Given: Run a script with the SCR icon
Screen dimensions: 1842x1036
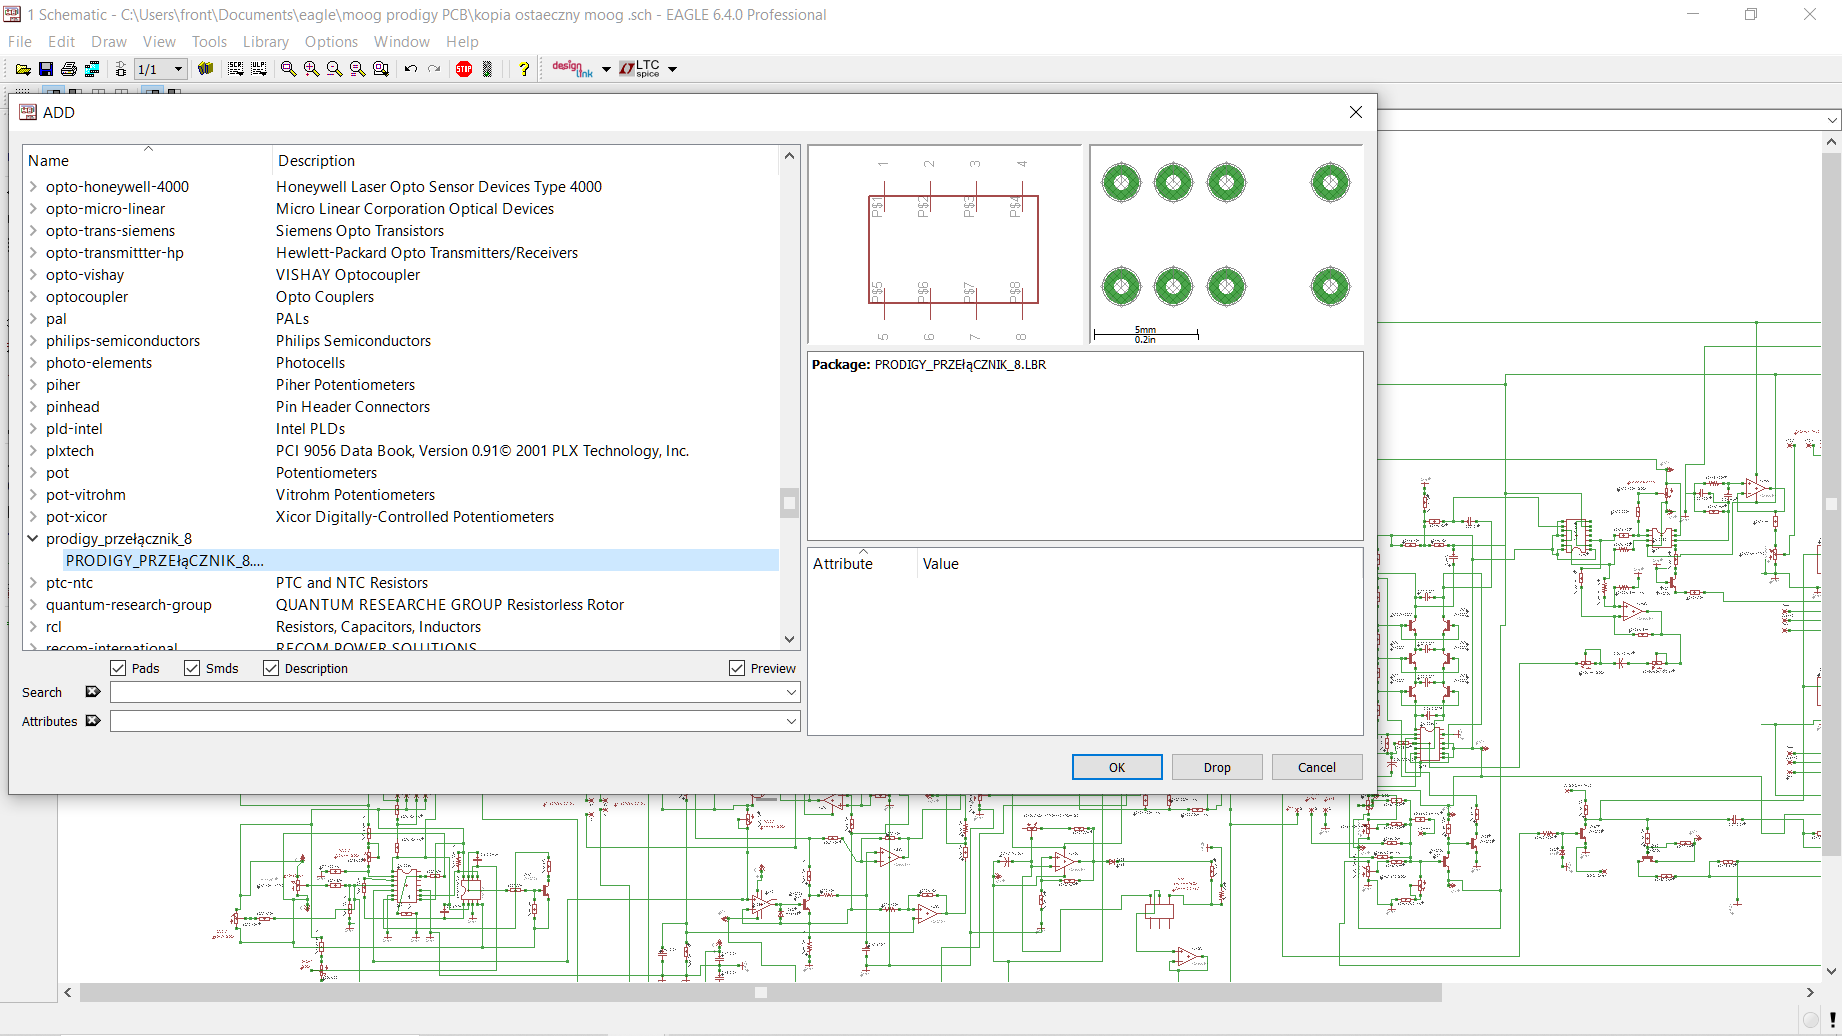Looking at the screenshot, I should coord(235,69).
